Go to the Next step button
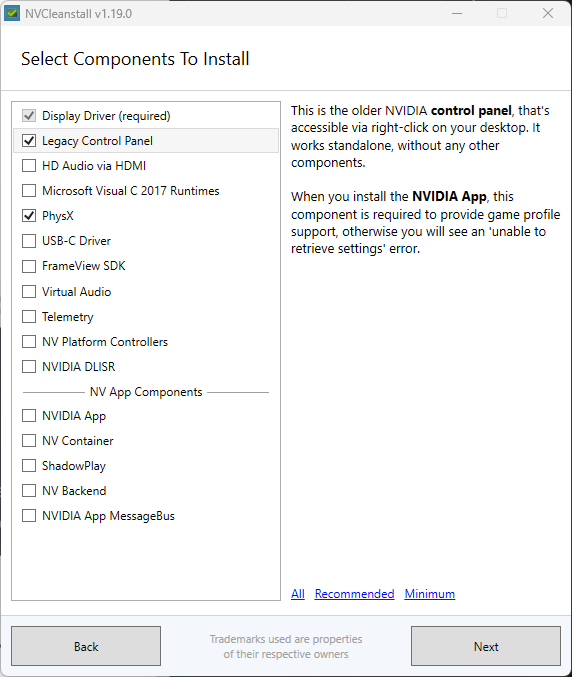572x677 pixels. [486, 646]
